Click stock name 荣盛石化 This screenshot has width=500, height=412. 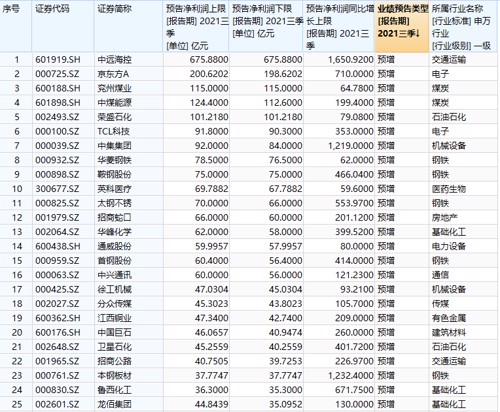point(114,117)
